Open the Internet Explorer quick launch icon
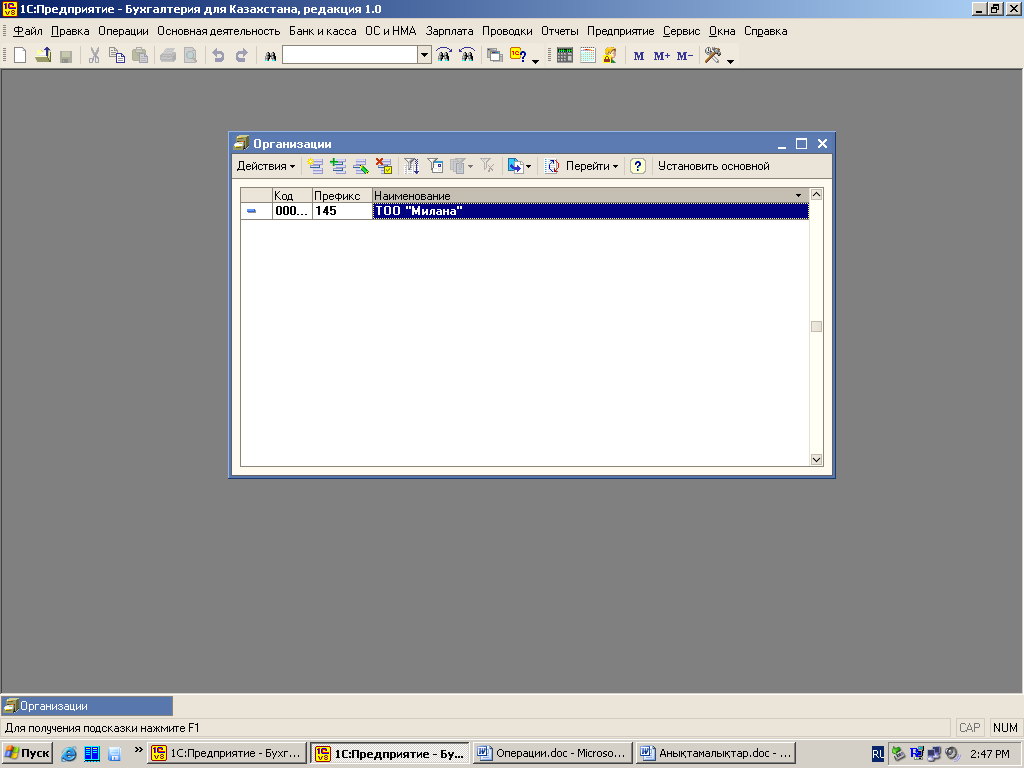Viewport: 1024px width, 768px height. (69, 754)
